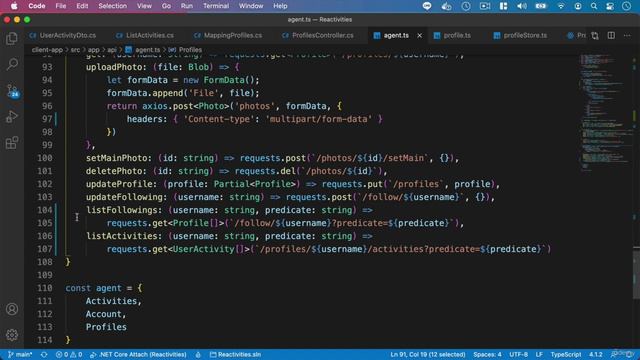Open the Explorer view in activity bar
The width and height of the screenshot is (640, 360).
pyautogui.click(x=12, y=38)
